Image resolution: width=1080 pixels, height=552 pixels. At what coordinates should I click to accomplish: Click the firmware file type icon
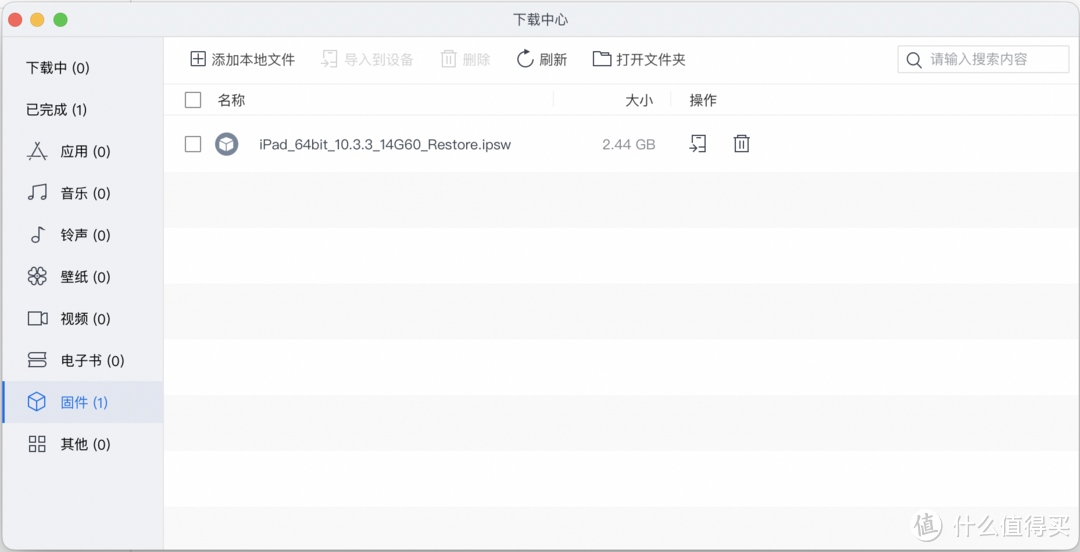click(x=227, y=144)
